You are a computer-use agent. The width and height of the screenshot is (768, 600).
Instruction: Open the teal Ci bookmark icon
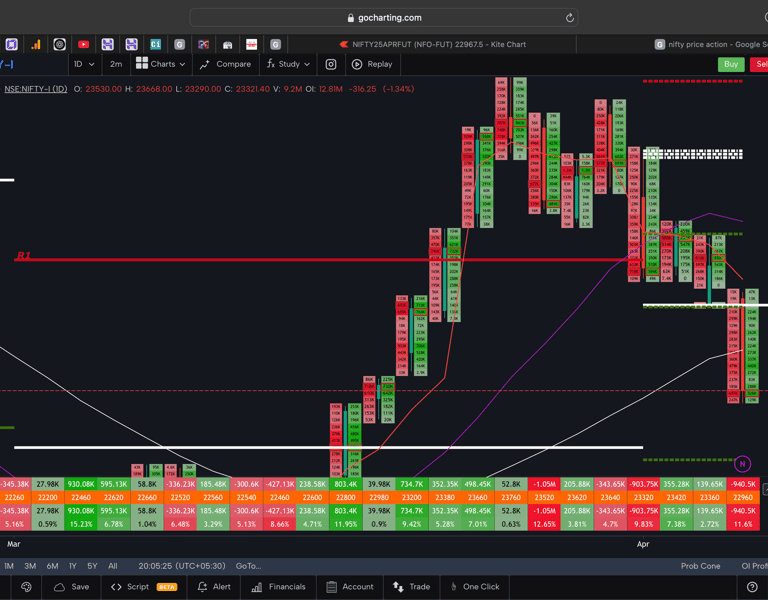pos(155,45)
